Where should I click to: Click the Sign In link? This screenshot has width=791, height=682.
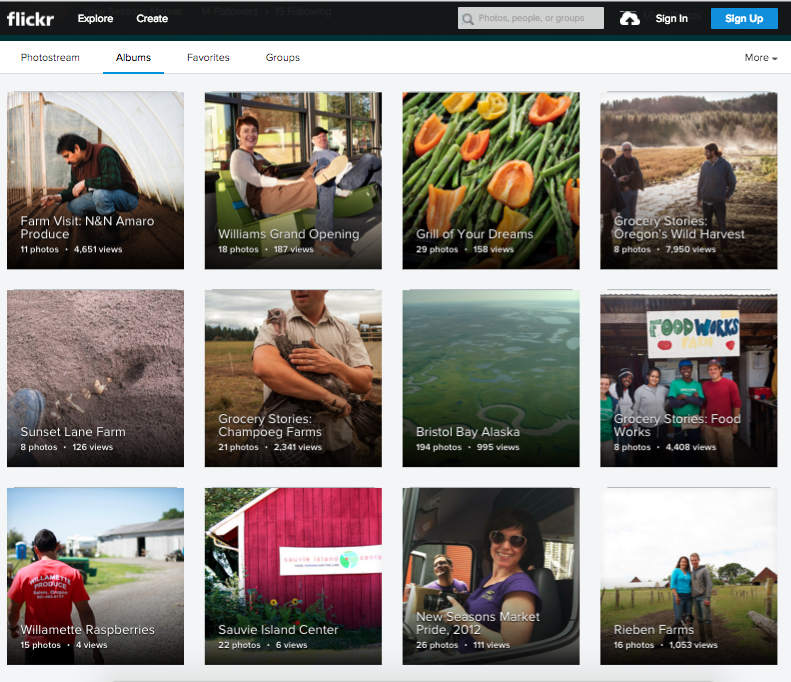pos(671,19)
